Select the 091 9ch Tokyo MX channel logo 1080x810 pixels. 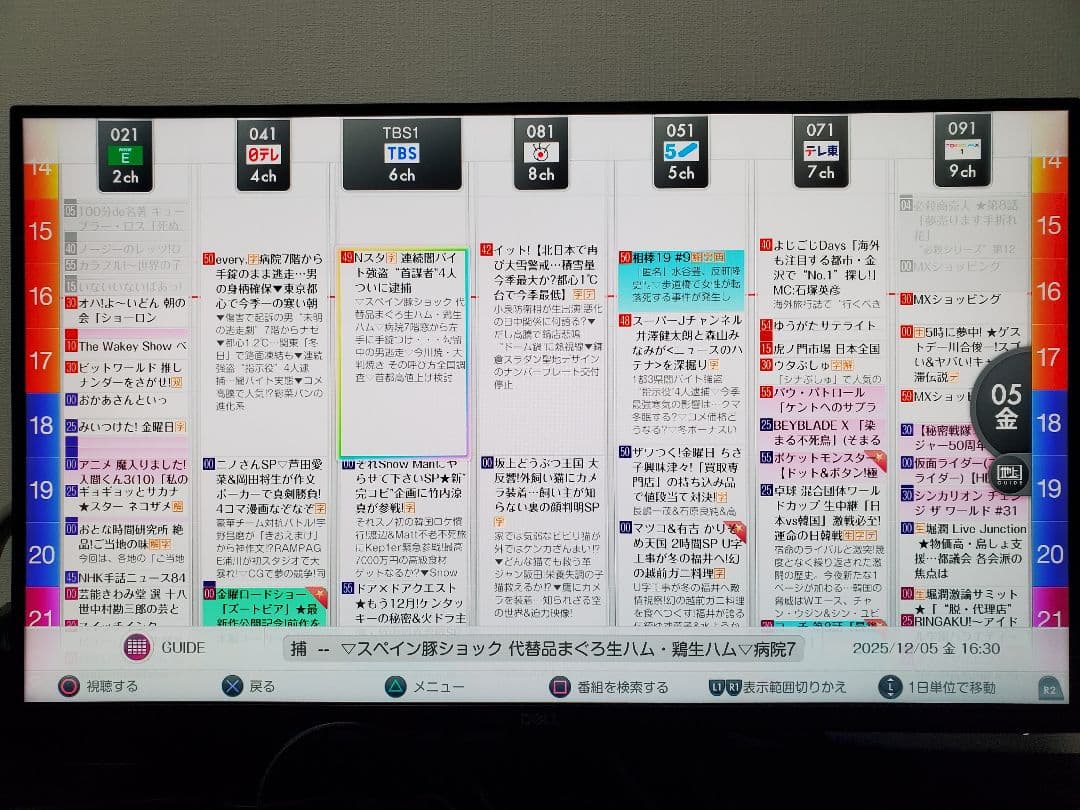pos(962,149)
